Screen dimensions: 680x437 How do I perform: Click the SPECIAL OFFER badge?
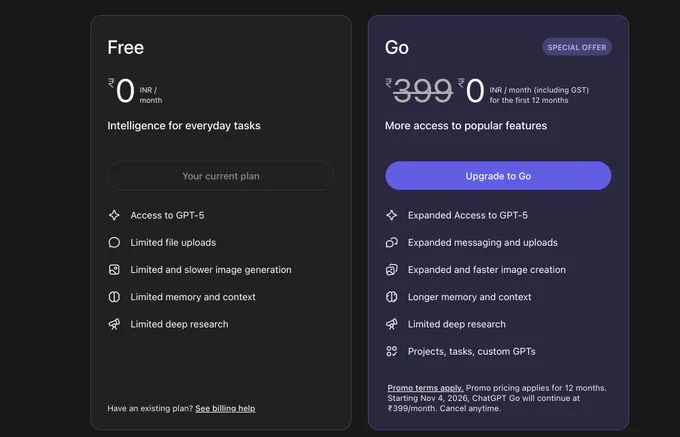tap(577, 47)
